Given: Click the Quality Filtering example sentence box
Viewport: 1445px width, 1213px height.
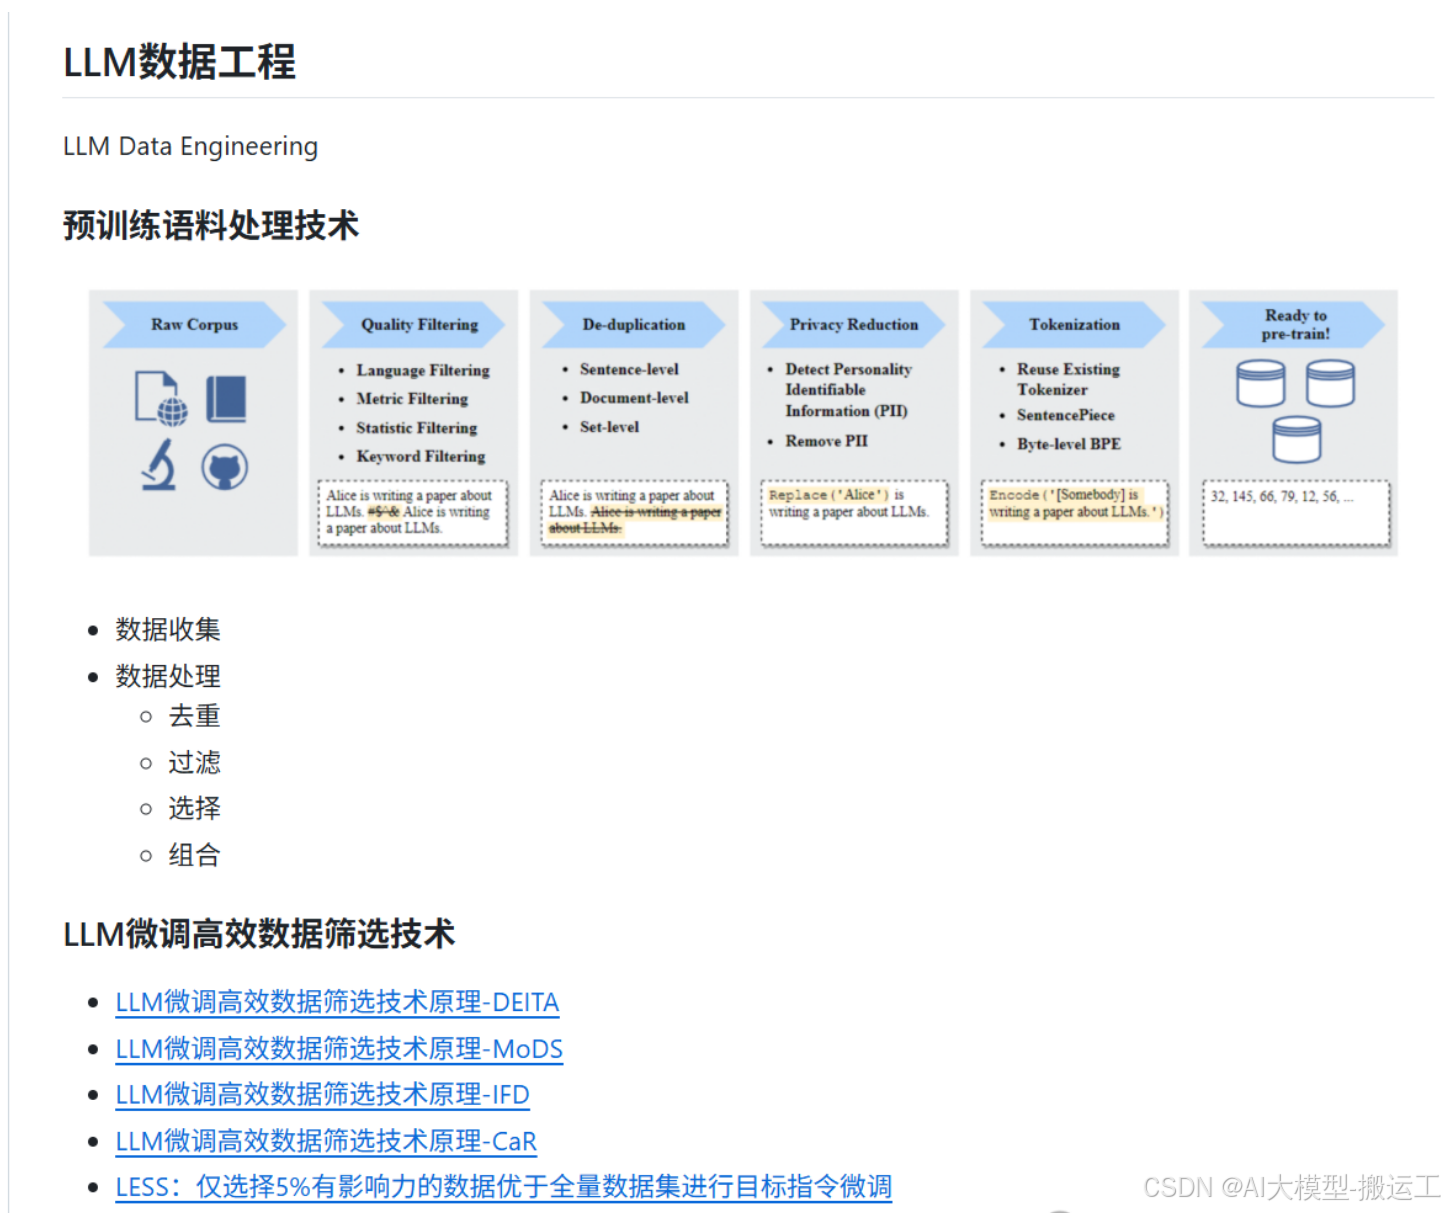Looking at the screenshot, I should tap(413, 513).
